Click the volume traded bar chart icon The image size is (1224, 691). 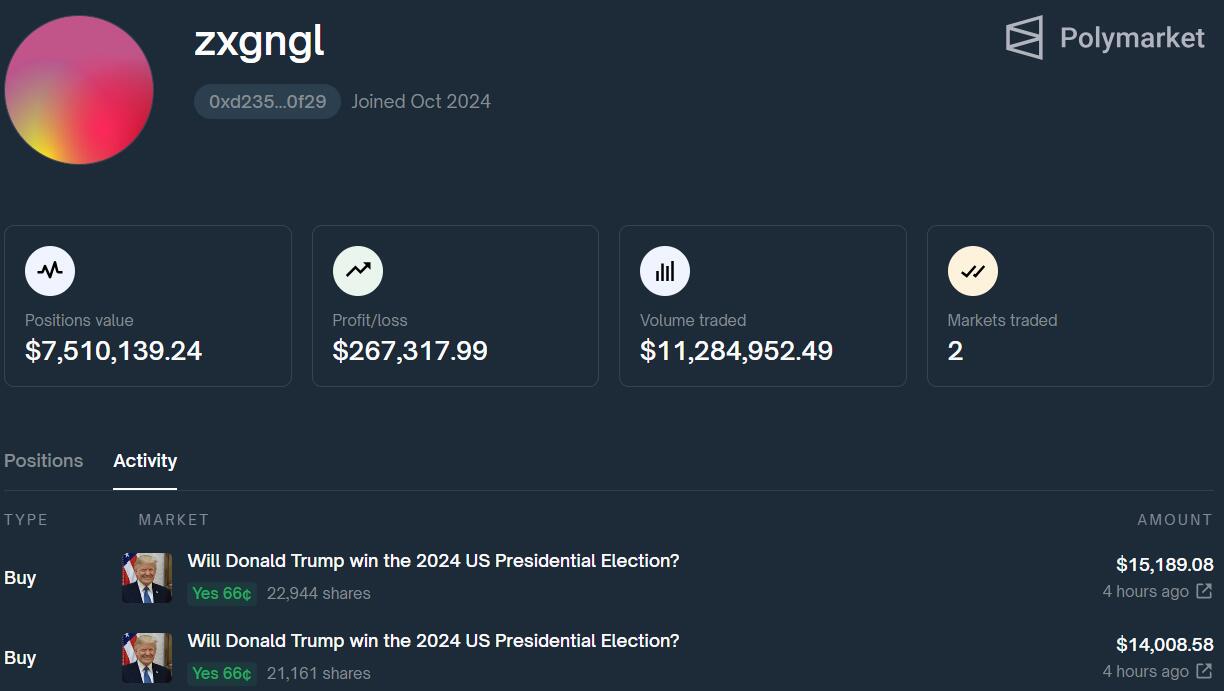pos(665,271)
